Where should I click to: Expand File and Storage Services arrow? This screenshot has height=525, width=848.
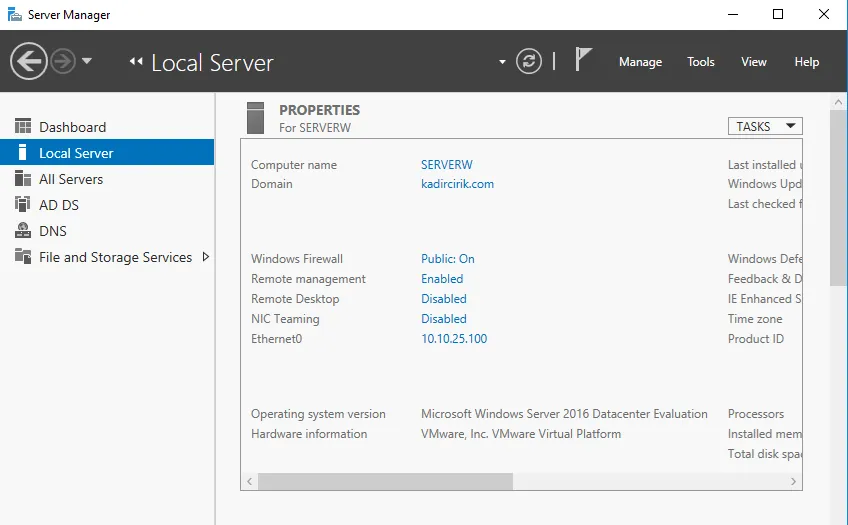(x=206, y=257)
